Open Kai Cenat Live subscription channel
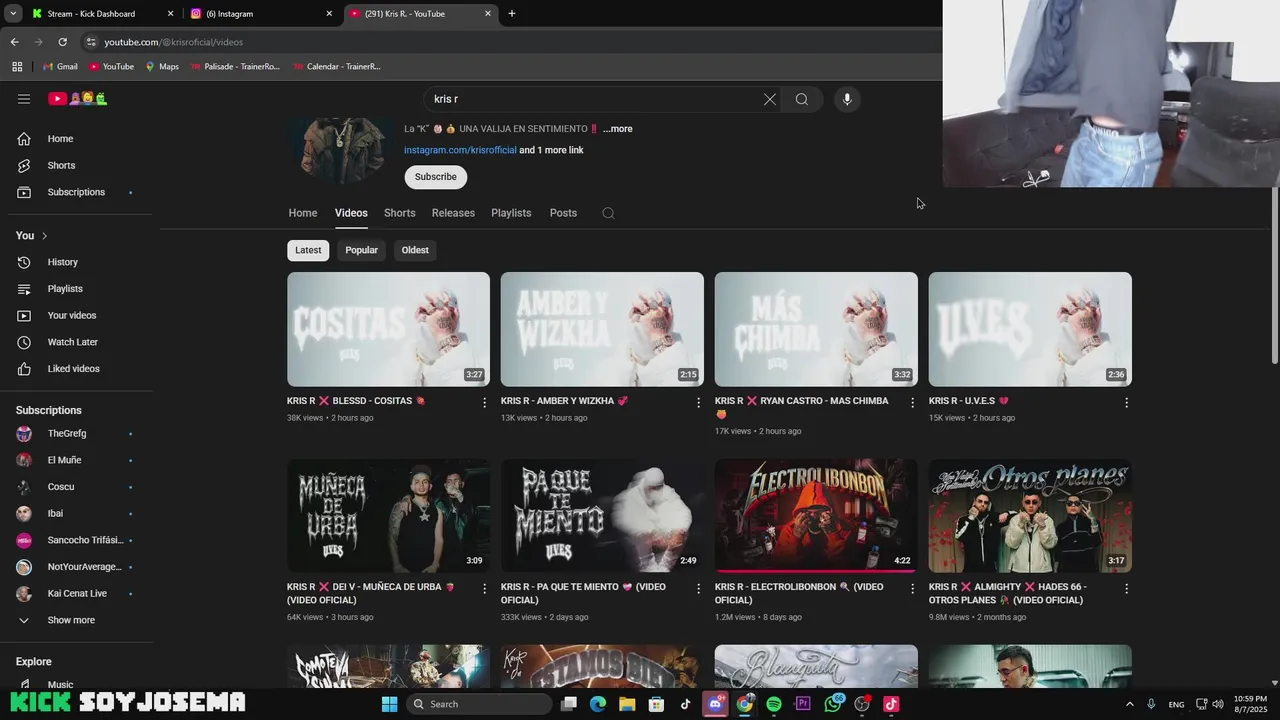The image size is (1280, 720). [76, 594]
